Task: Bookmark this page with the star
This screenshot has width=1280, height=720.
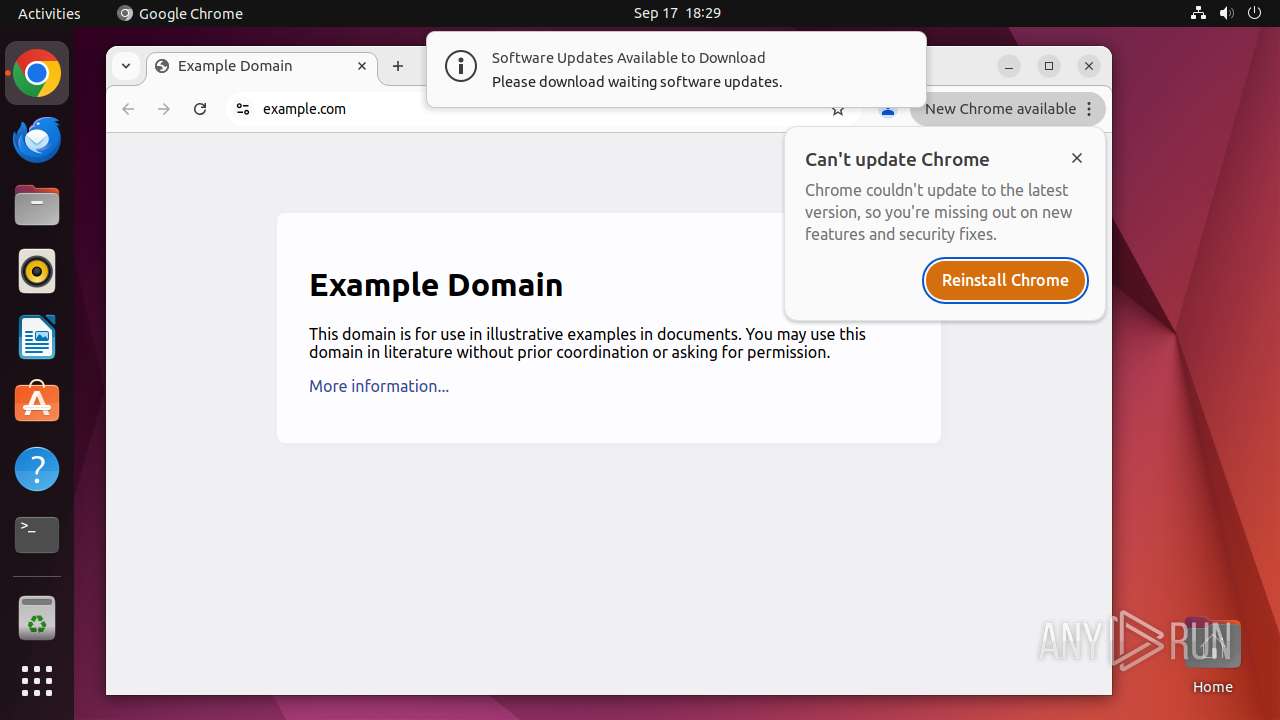Action: [838, 110]
